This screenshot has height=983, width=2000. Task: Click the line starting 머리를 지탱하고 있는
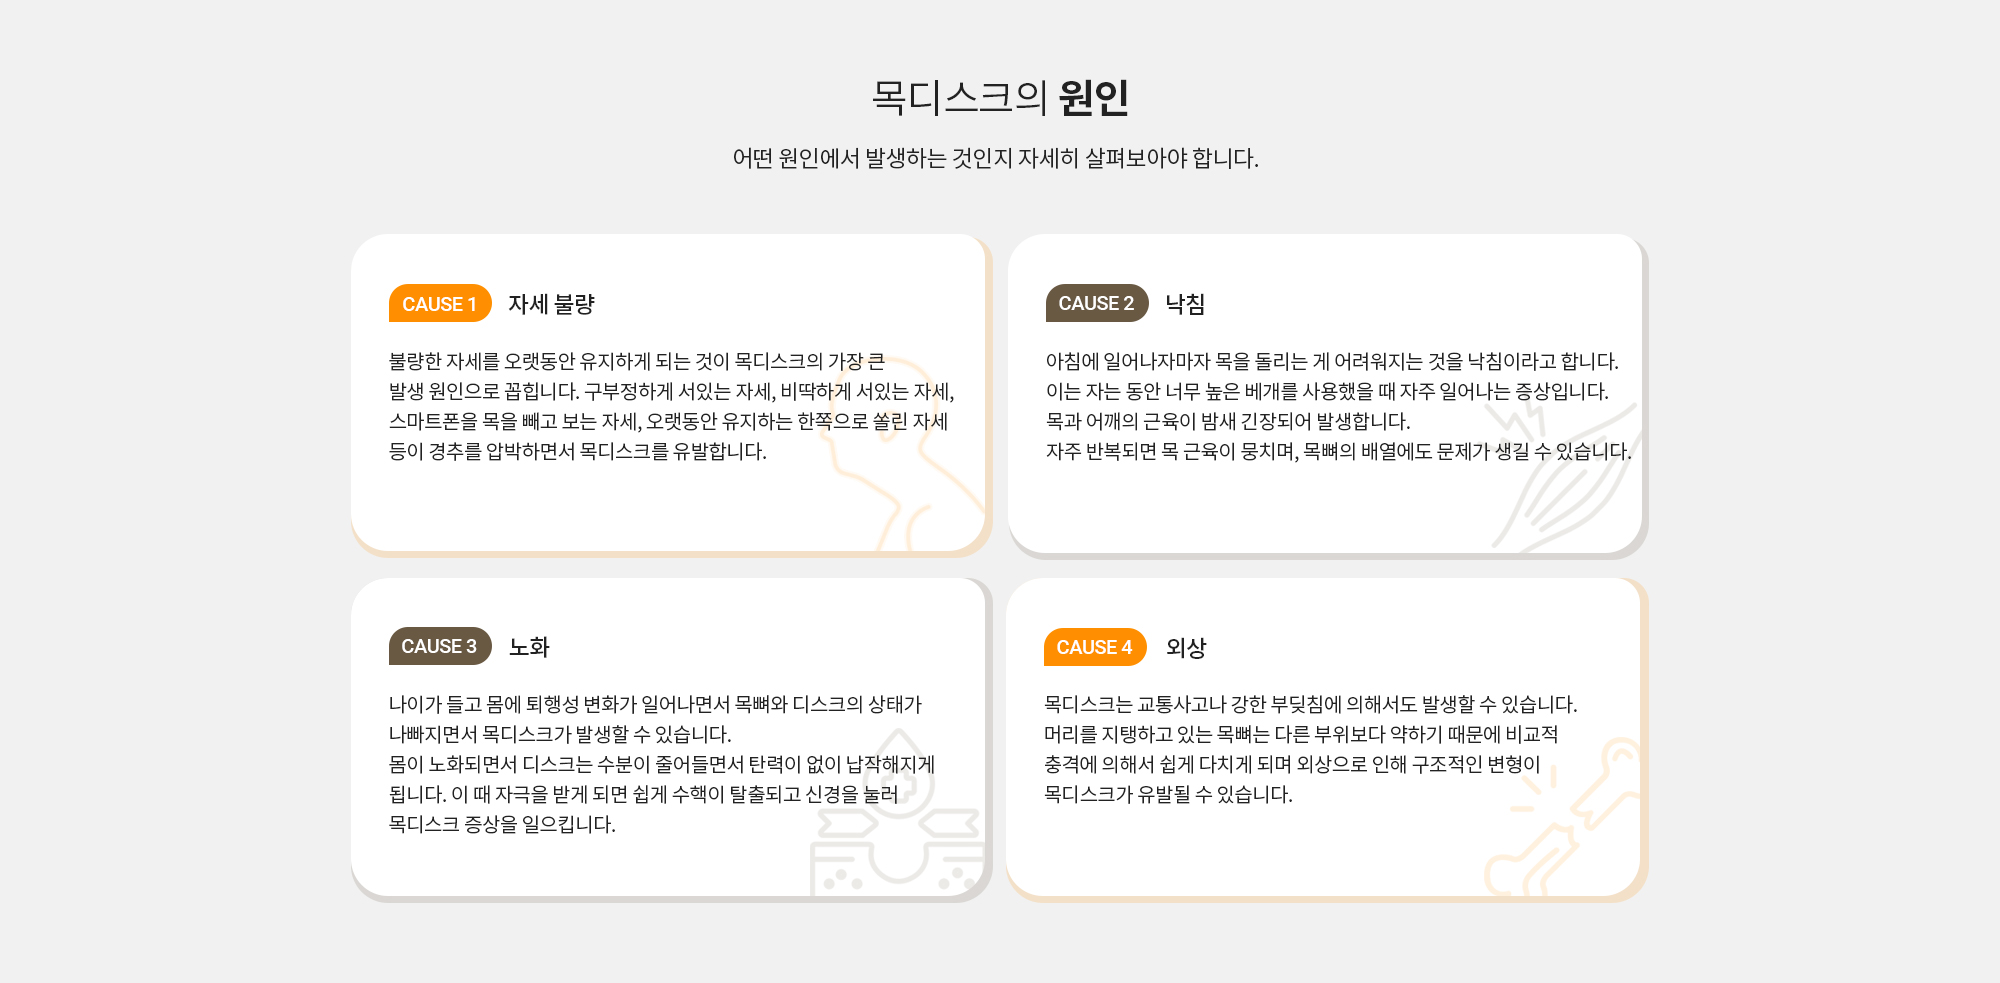(x=1301, y=734)
